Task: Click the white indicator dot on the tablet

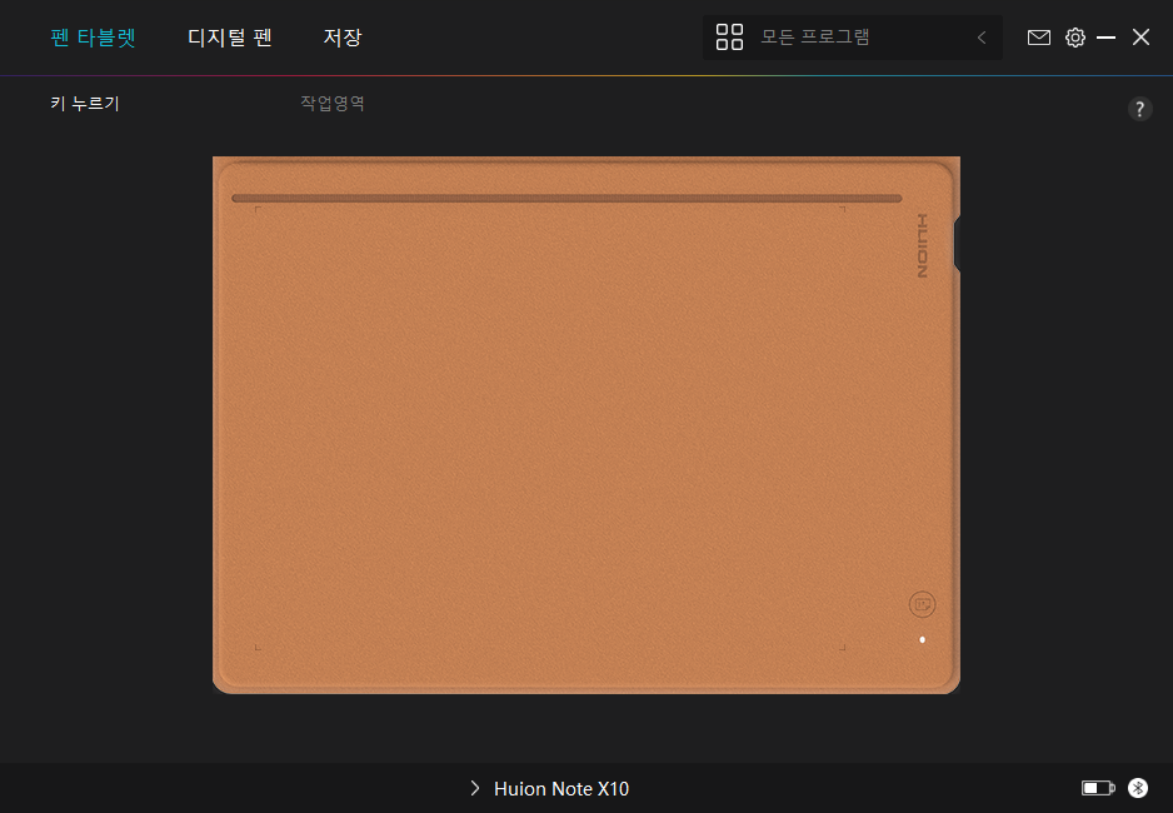Action: [x=922, y=639]
